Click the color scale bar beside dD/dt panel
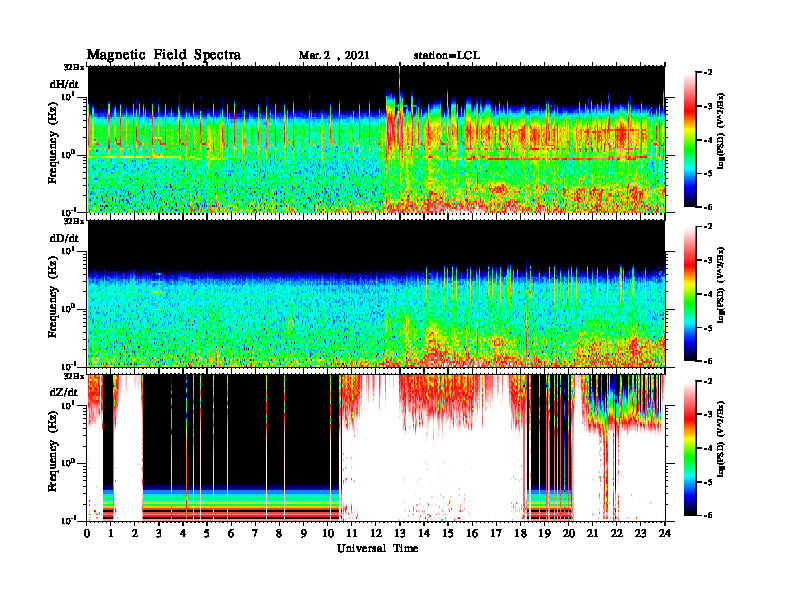This screenshot has width=792, height=612. point(690,294)
